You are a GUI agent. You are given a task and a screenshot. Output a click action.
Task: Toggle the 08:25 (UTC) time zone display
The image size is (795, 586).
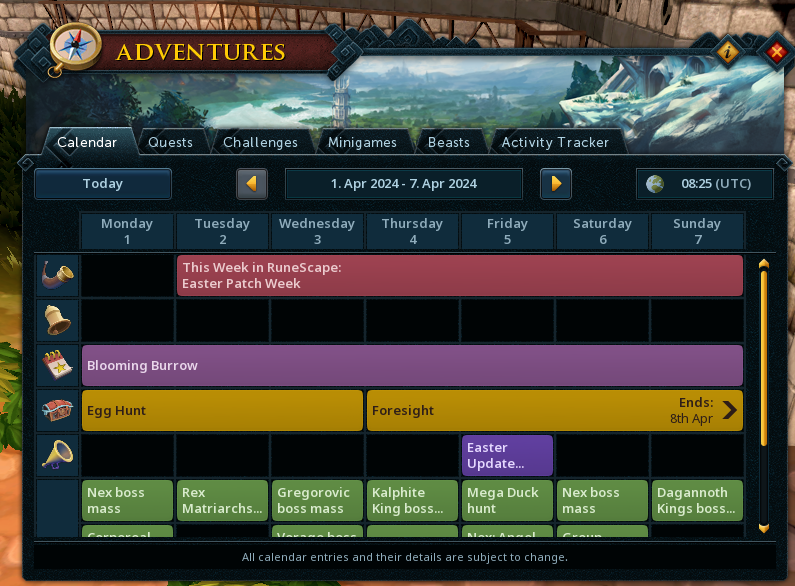point(705,184)
